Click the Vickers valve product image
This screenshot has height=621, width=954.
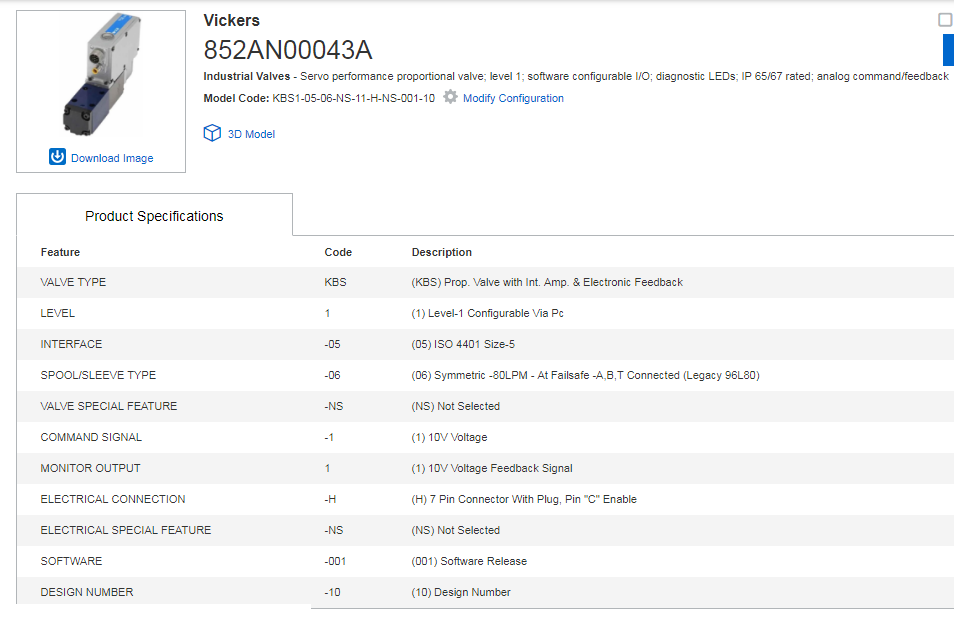[x=101, y=75]
